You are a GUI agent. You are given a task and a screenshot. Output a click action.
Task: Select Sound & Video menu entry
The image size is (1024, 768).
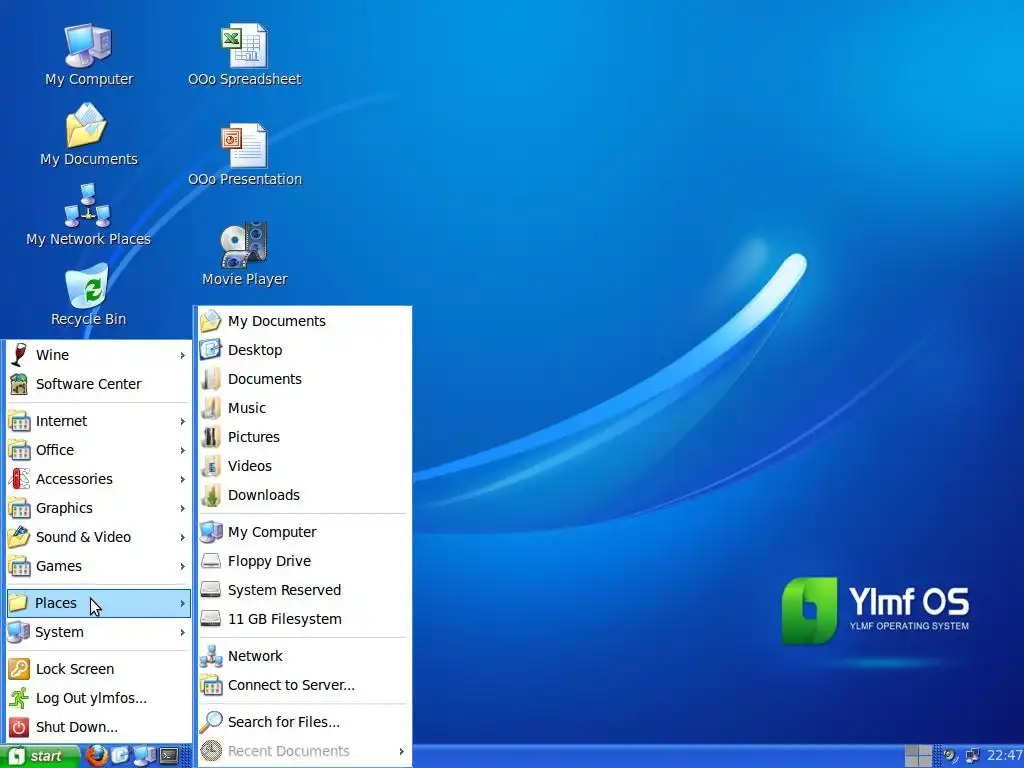99,537
